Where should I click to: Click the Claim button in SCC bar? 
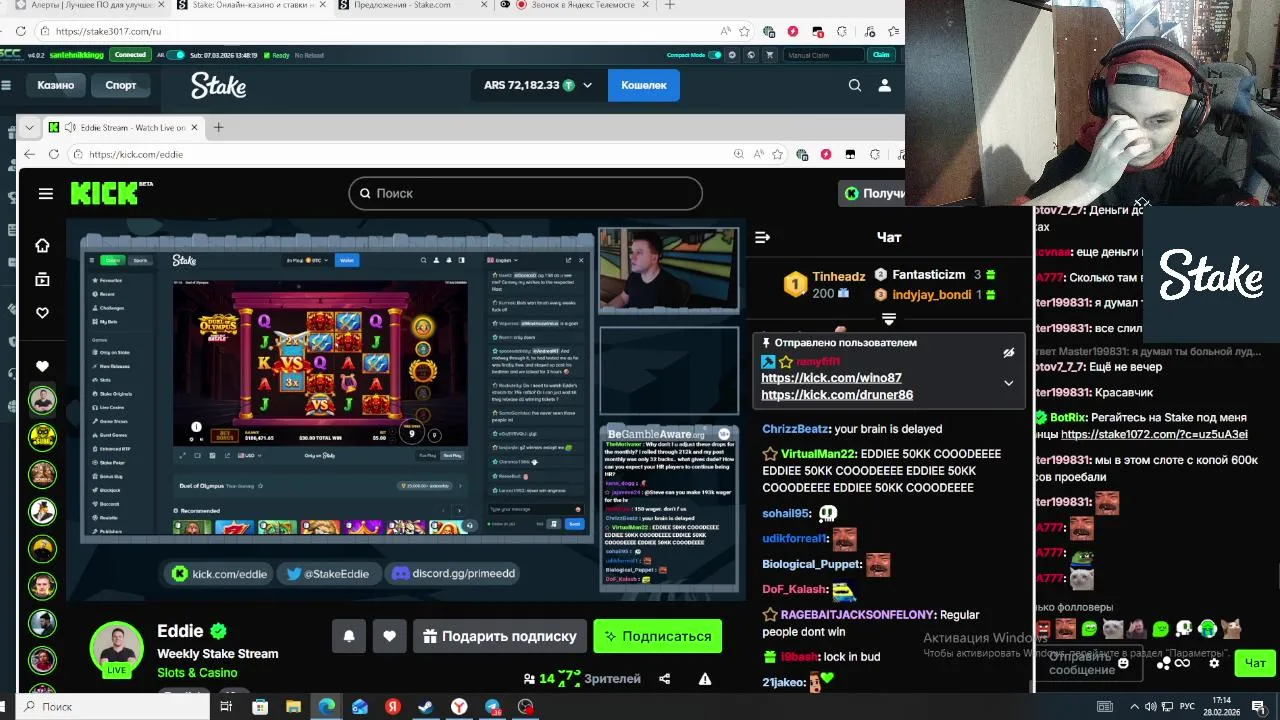pyautogui.click(x=881, y=55)
